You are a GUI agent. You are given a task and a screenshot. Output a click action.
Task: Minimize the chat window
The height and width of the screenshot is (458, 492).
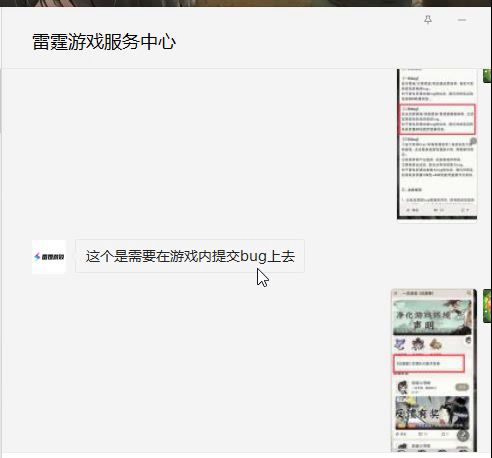[x=462, y=20]
